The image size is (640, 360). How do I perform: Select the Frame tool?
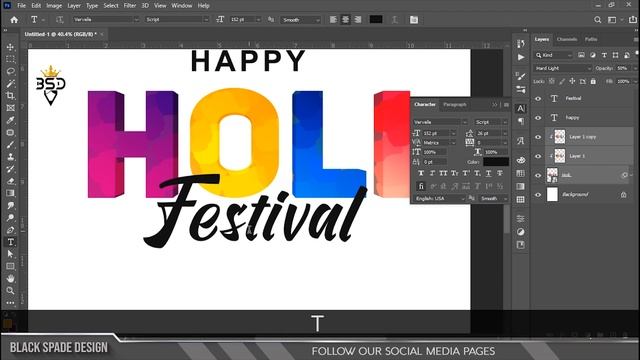tap(11, 108)
